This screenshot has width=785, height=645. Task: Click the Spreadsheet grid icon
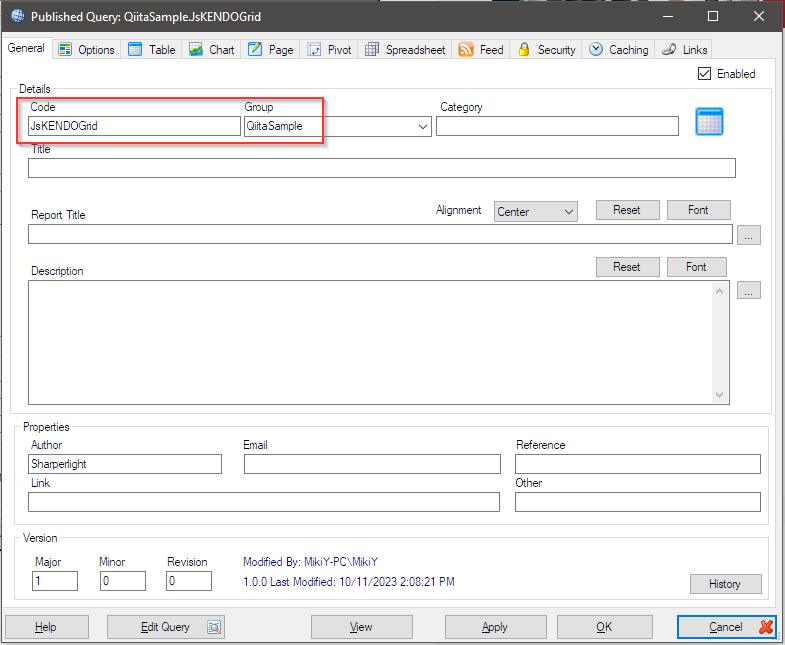(372, 49)
